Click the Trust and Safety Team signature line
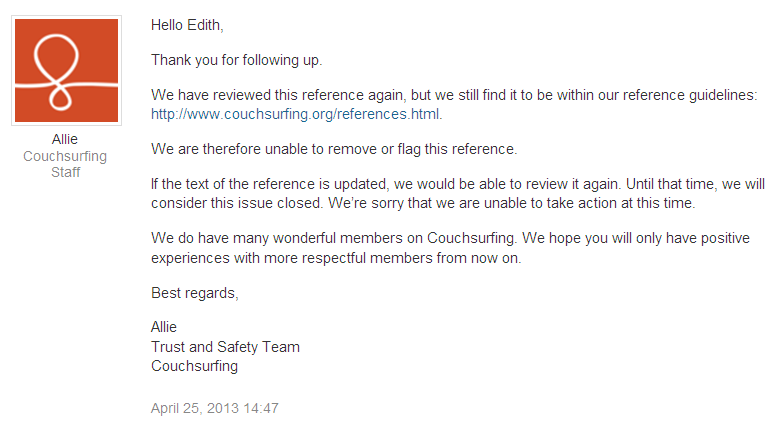784x438 pixels. 226,347
